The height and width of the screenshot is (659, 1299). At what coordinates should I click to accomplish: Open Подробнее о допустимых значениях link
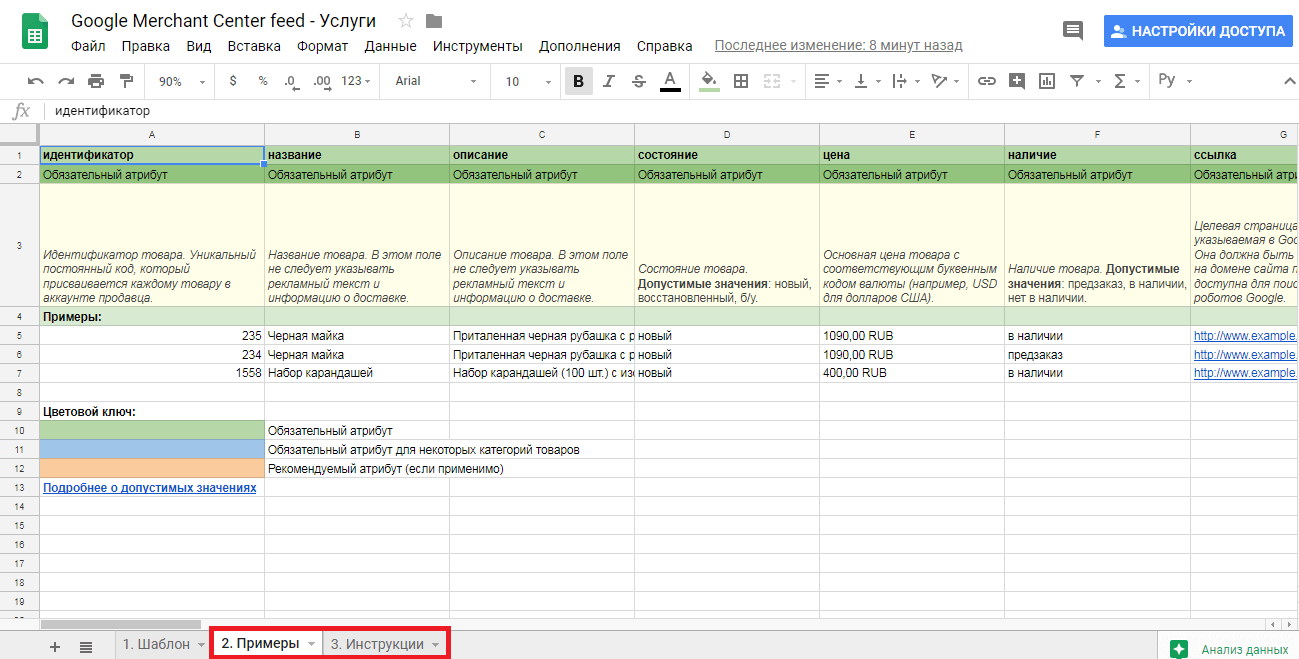pyautogui.click(x=149, y=488)
